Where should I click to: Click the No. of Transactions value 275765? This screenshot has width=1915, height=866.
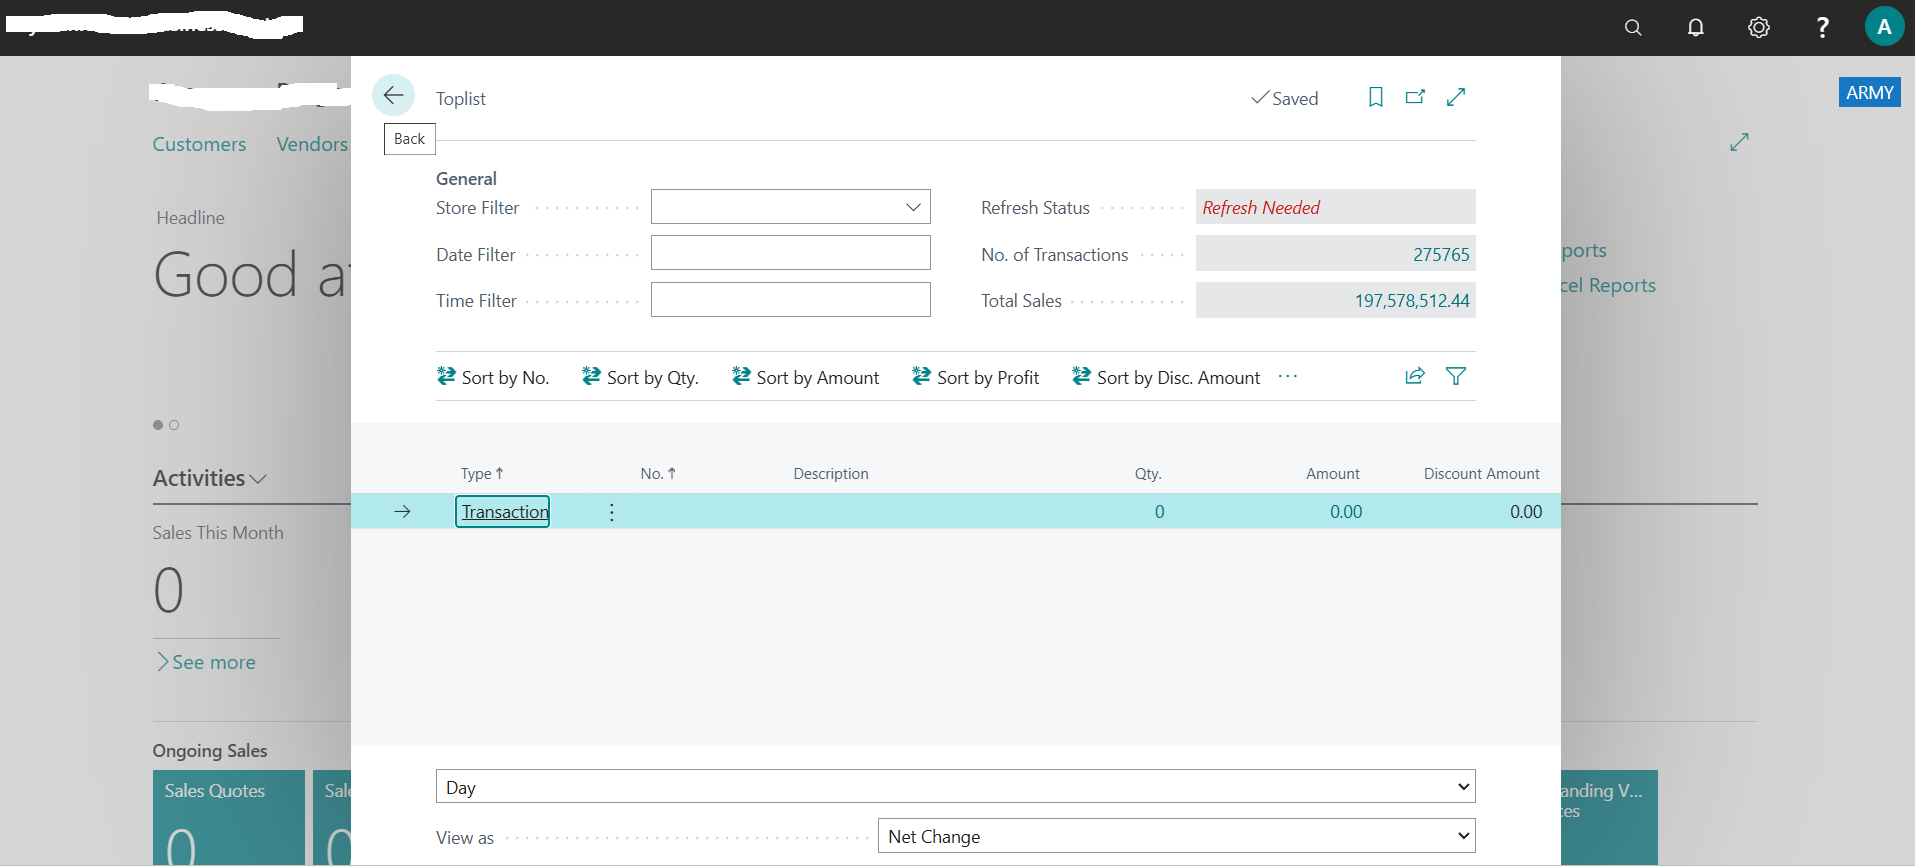1441,254
